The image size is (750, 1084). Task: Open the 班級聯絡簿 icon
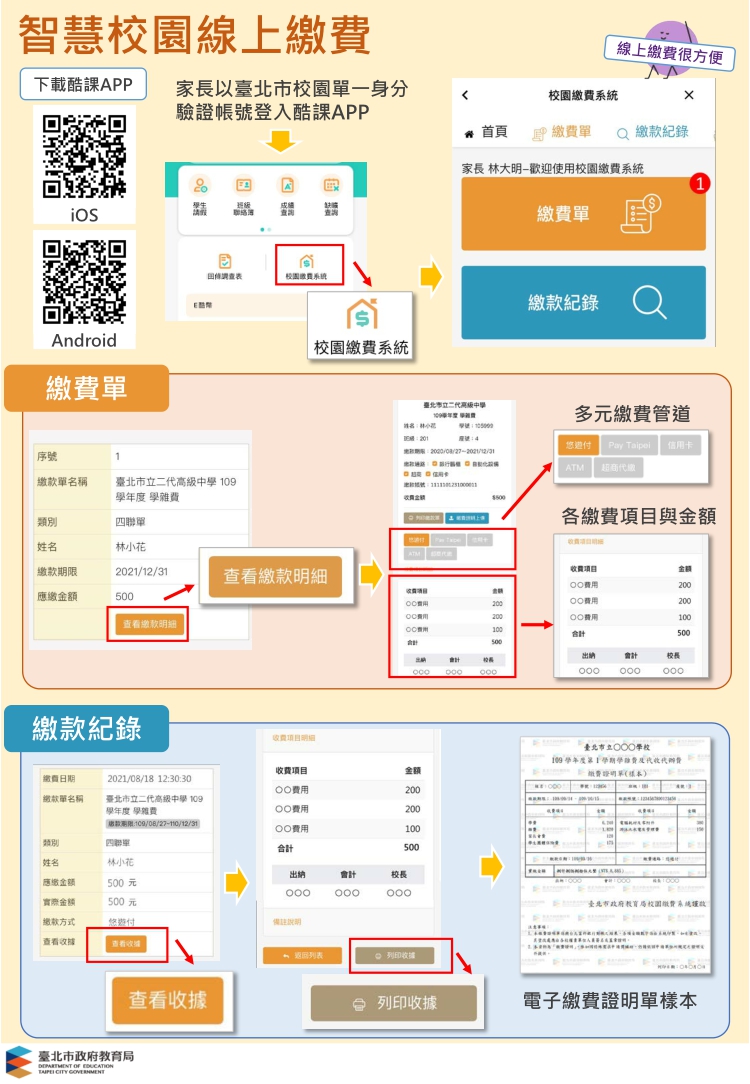pyautogui.click(x=244, y=187)
